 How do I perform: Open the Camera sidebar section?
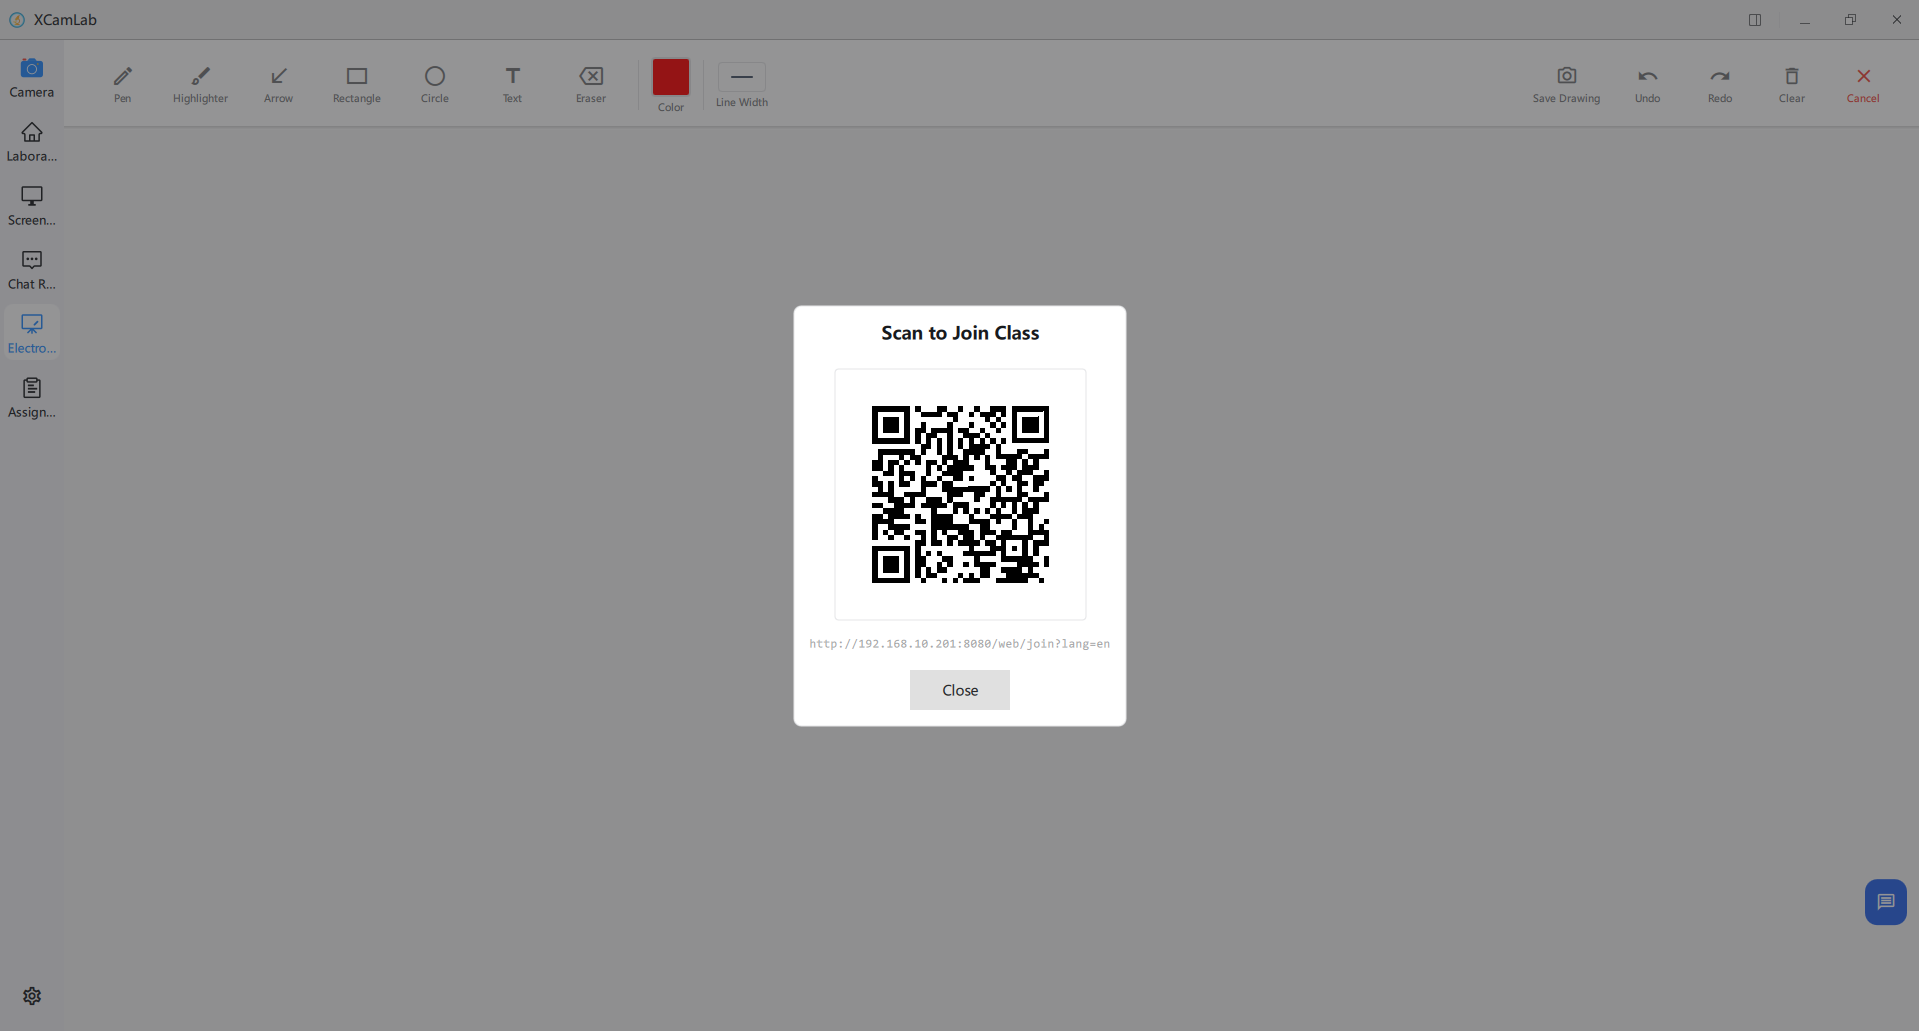click(32, 77)
